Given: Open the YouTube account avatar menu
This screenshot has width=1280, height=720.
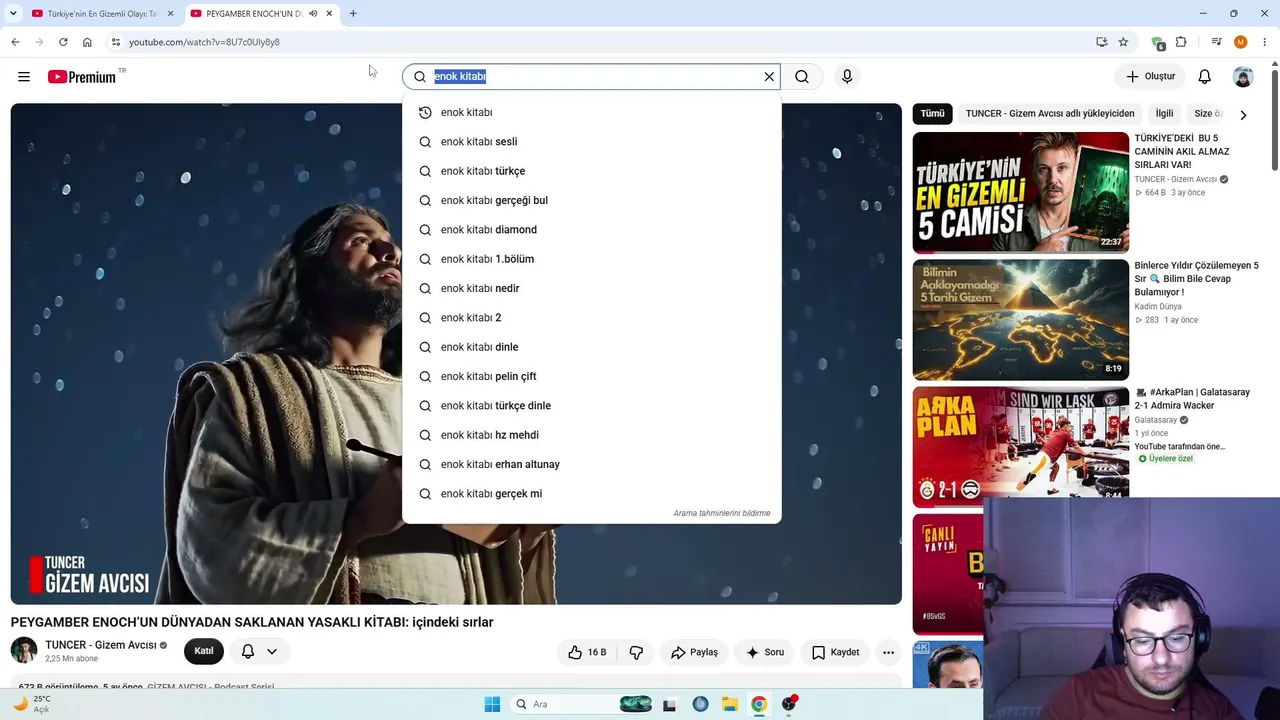Looking at the screenshot, I should click(1243, 77).
